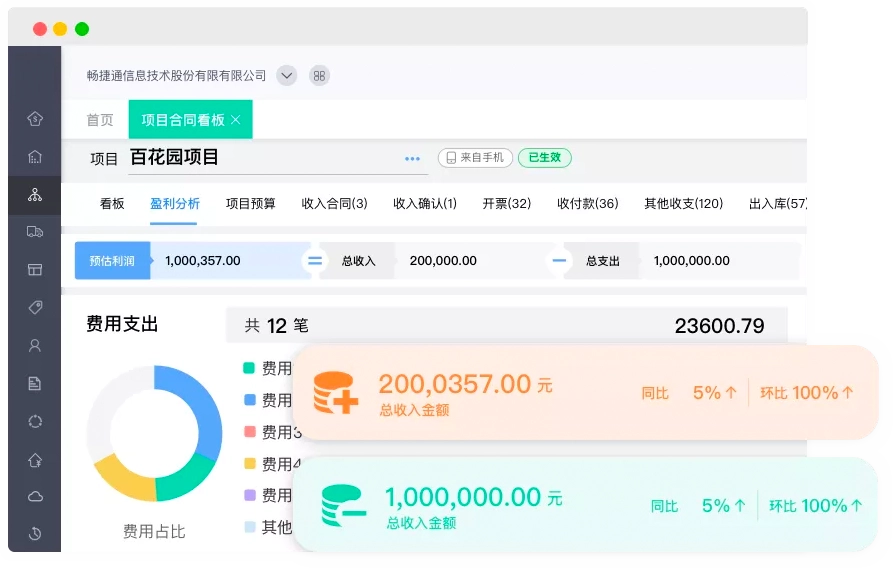The height and width of the screenshot is (568, 893).
Task: Open the 其他收支(120) sub-tab
Action: pyautogui.click(x=683, y=203)
